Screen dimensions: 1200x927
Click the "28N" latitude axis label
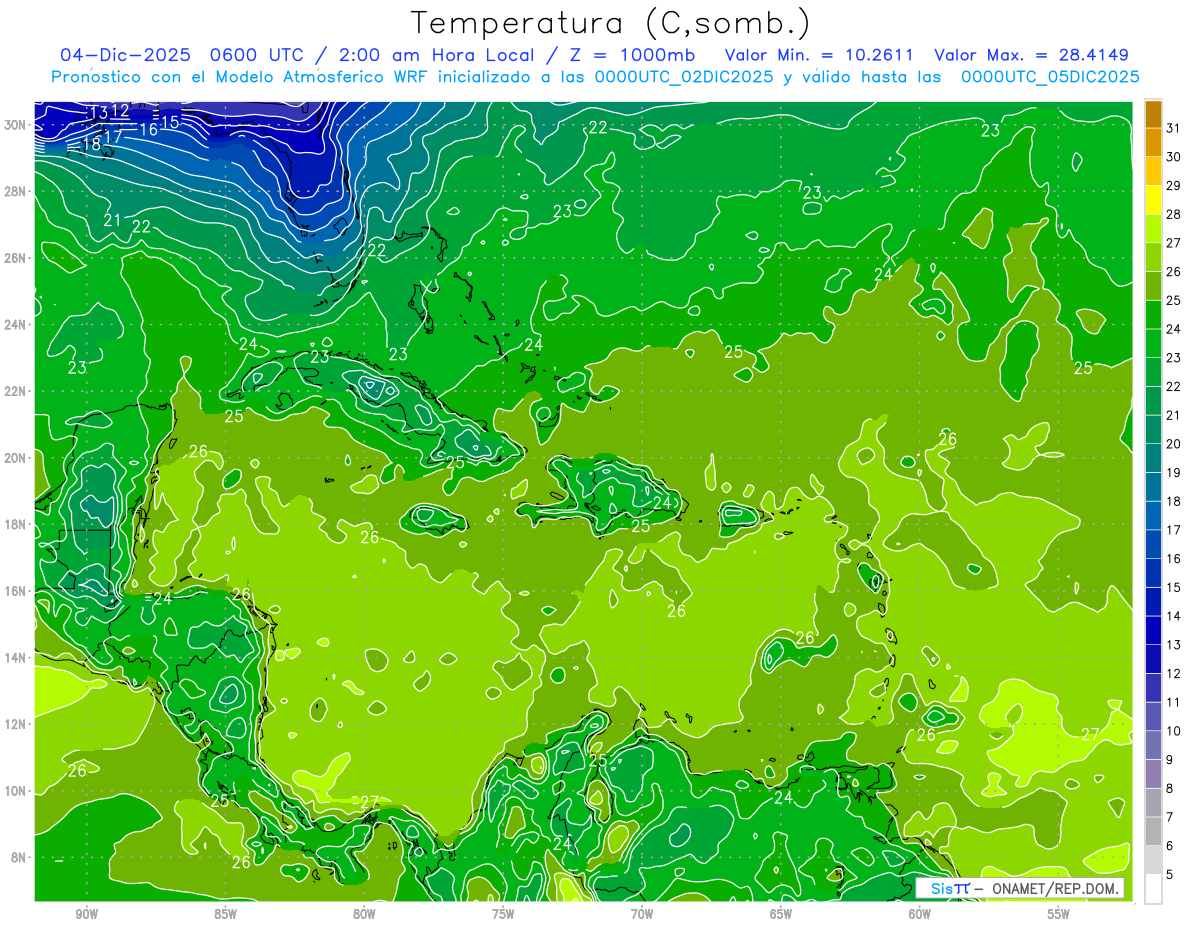tap(14, 191)
